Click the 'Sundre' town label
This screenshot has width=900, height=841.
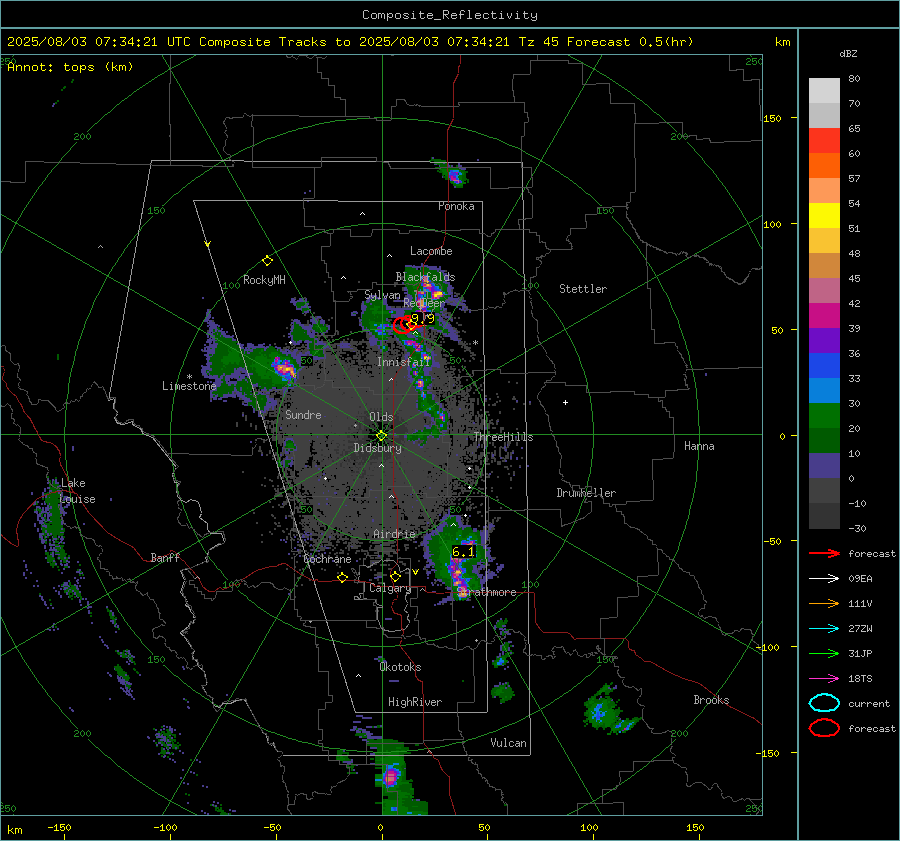click(303, 414)
